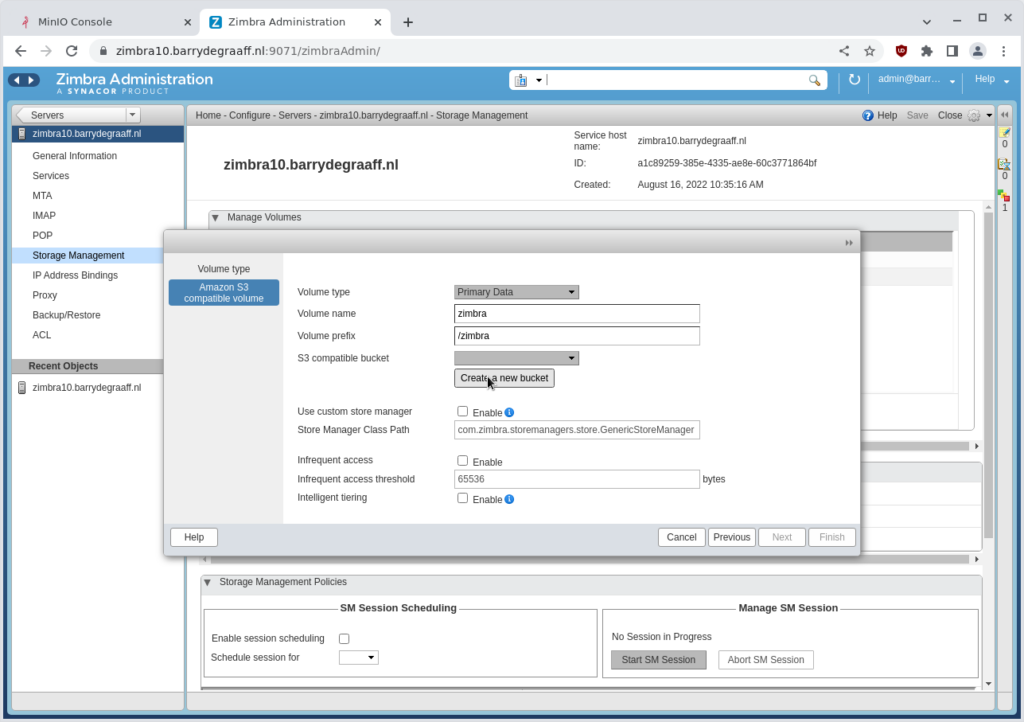Enable Infrequent access checkbox
The image size is (1024, 722).
462,460
